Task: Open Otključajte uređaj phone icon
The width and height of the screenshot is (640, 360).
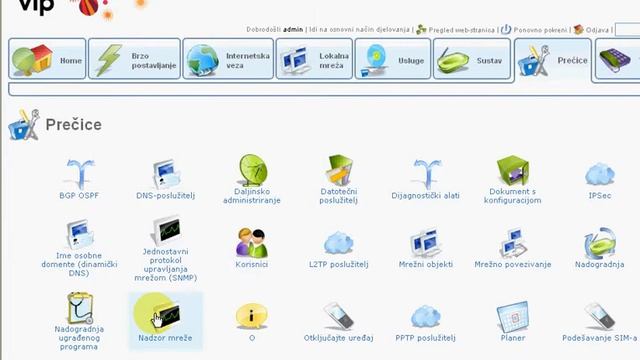Action: [x=339, y=316]
